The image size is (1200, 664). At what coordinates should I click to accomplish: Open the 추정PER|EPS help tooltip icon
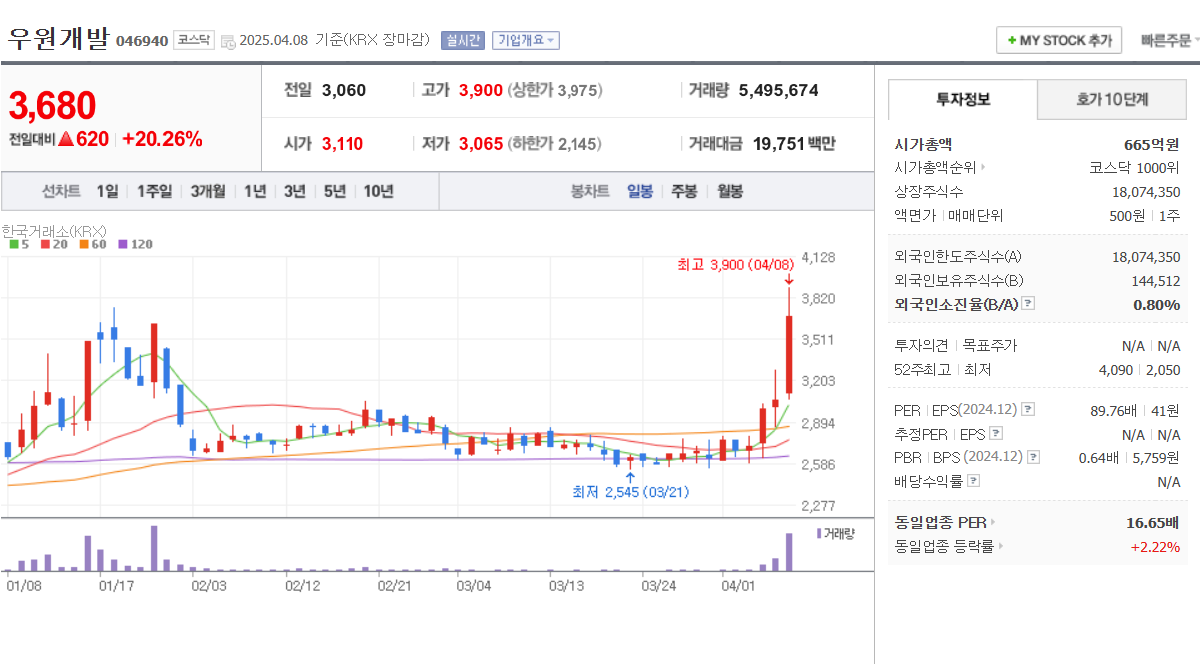[x=994, y=434]
